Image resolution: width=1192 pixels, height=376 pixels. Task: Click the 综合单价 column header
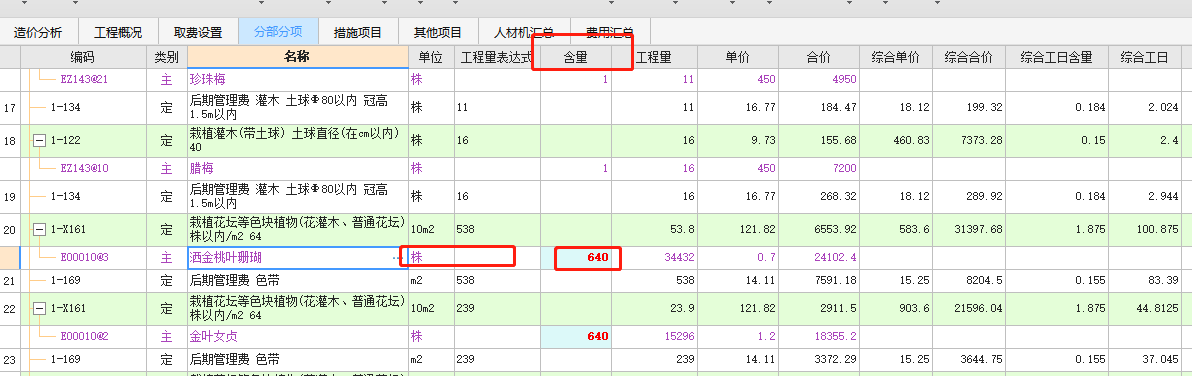(896, 57)
